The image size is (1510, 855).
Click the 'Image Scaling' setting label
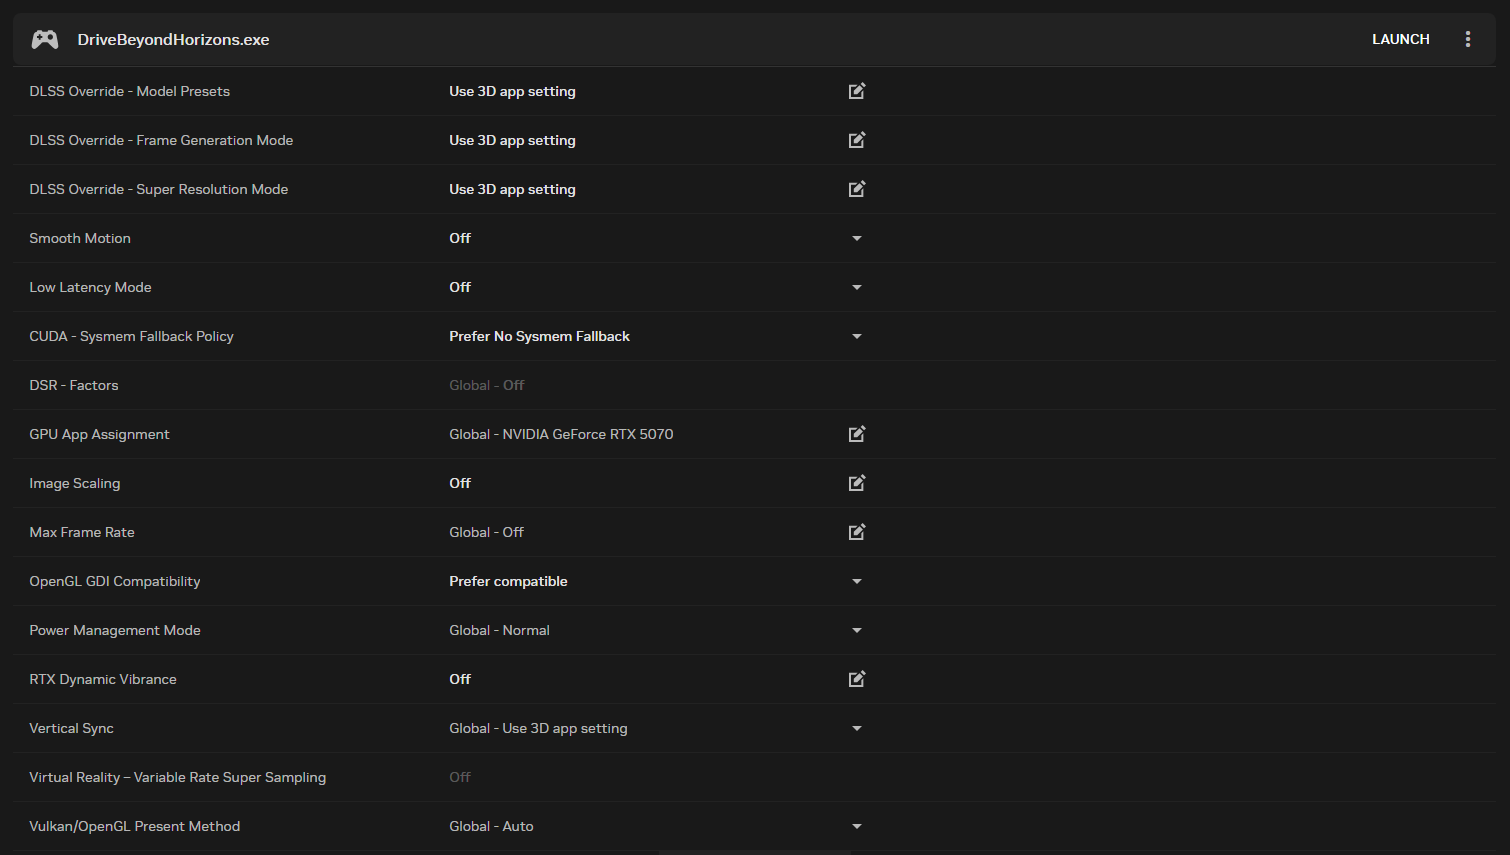click(x=74, y=483)
